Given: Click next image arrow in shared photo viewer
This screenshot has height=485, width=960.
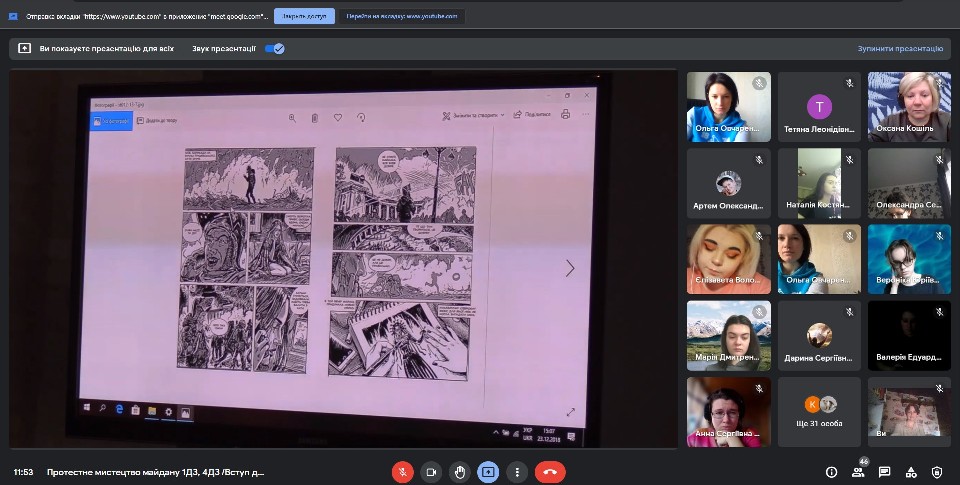Looking at the screenshot, I should pos(570,268).
